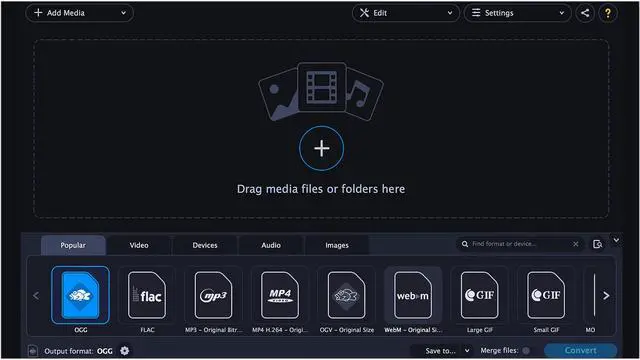Screen dimensions: 640x360
Task: Switch to the Popular tab
Action: (x=73, y=245)
